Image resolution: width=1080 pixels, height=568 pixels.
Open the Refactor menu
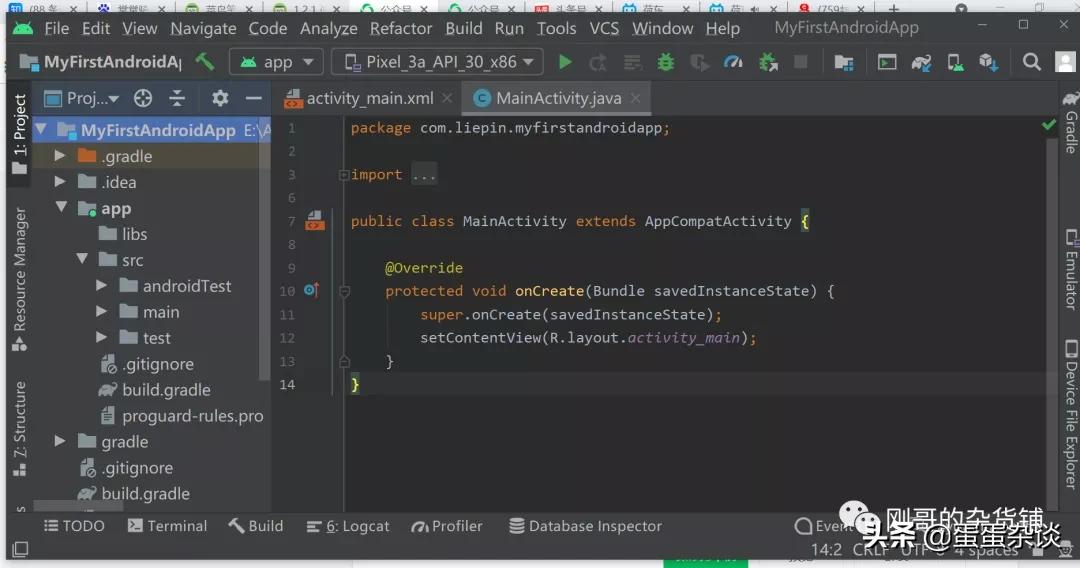(x=400, y=28)
